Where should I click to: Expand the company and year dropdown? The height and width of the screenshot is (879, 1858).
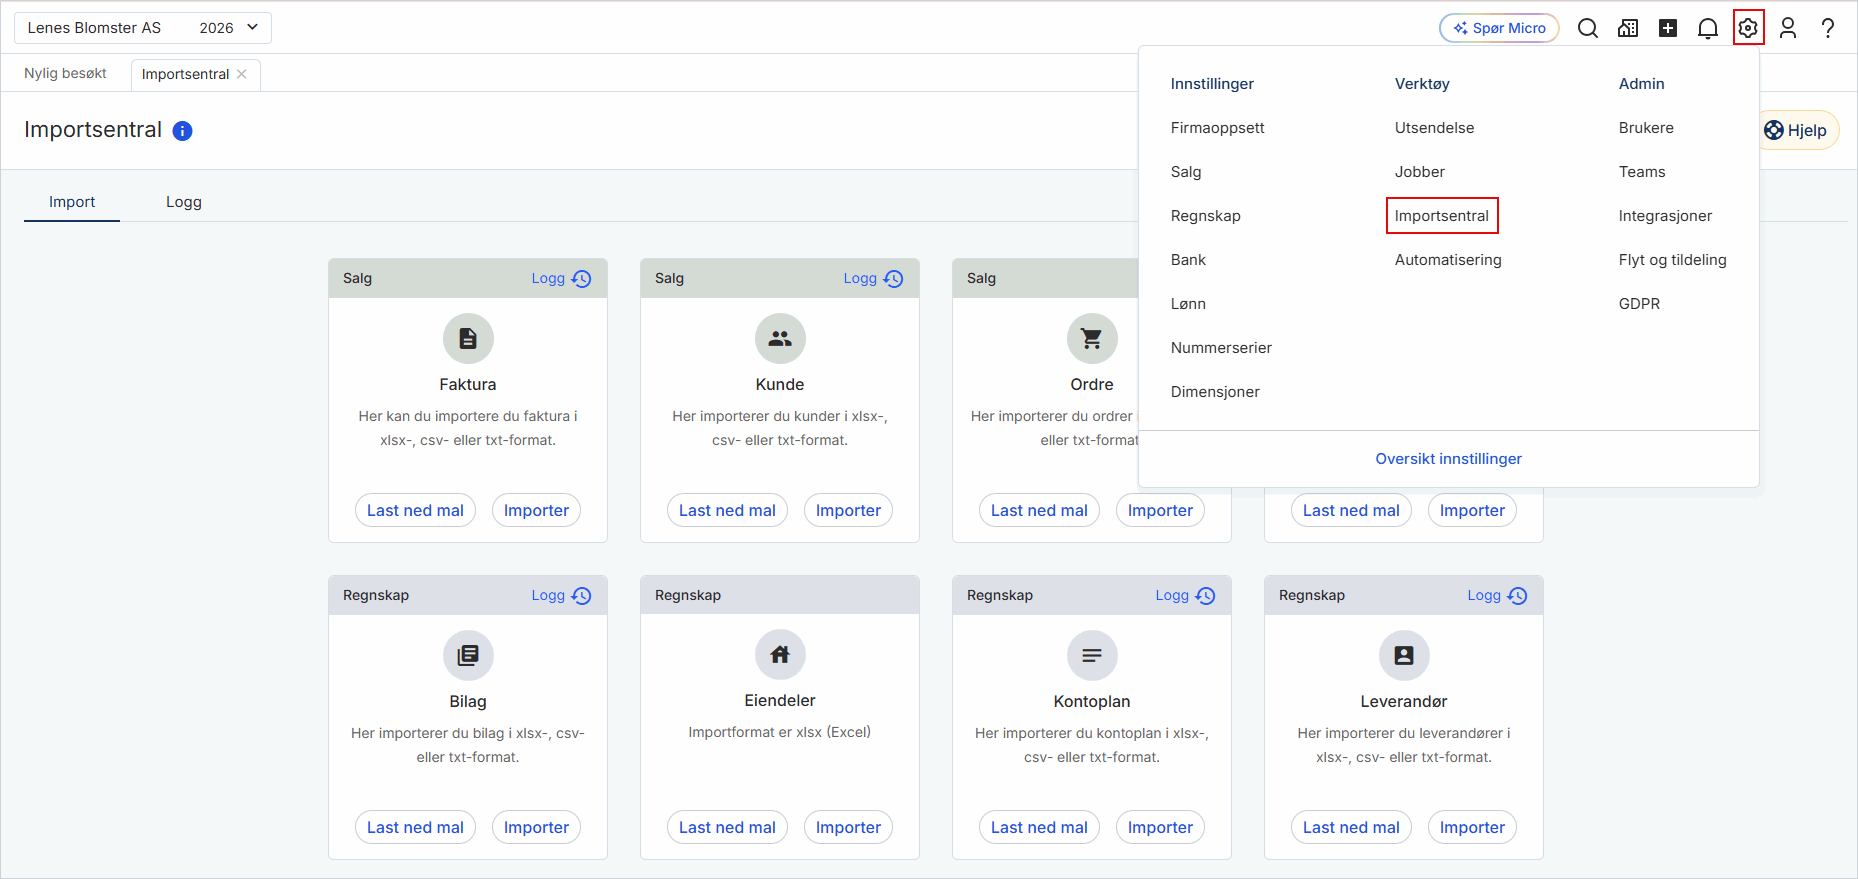pos(143,28)
